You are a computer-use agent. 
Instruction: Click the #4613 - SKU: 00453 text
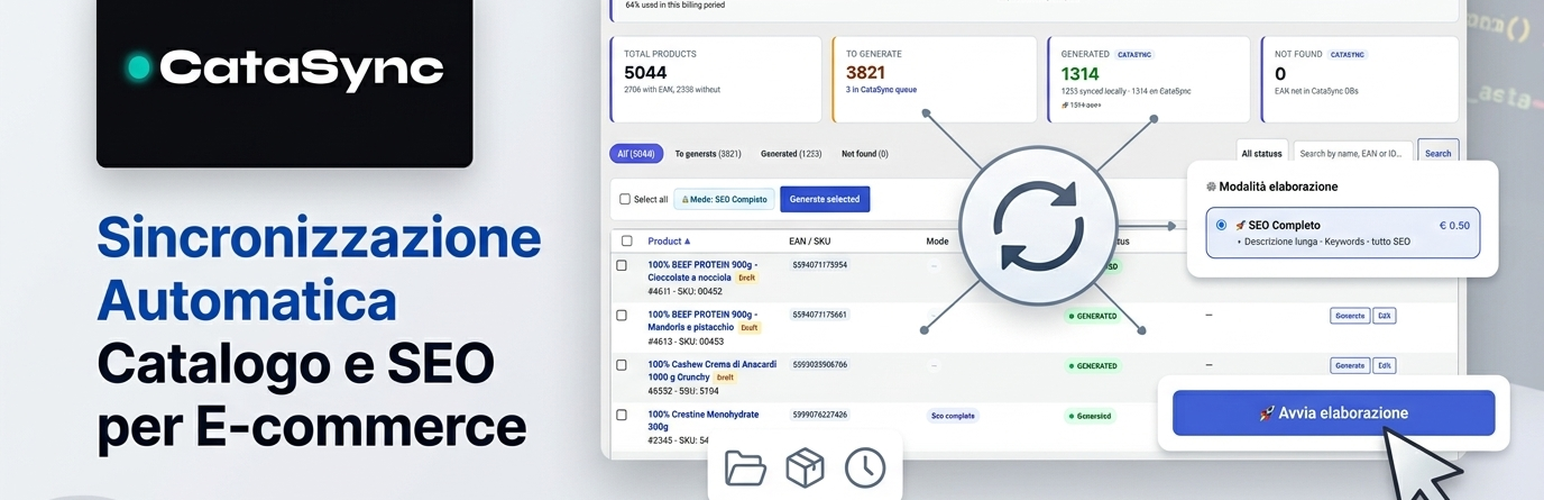[x=685, y=341]
